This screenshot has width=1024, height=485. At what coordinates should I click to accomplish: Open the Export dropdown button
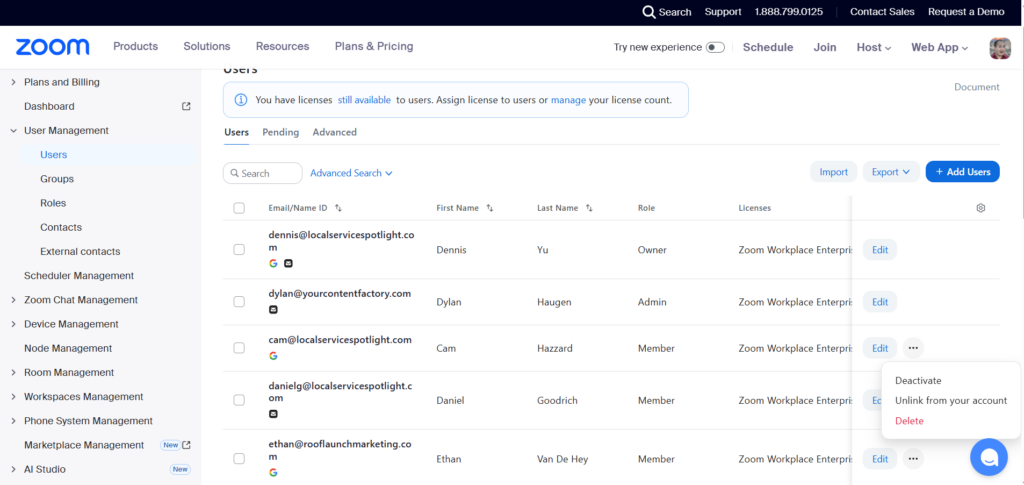[x=891, y=172]
